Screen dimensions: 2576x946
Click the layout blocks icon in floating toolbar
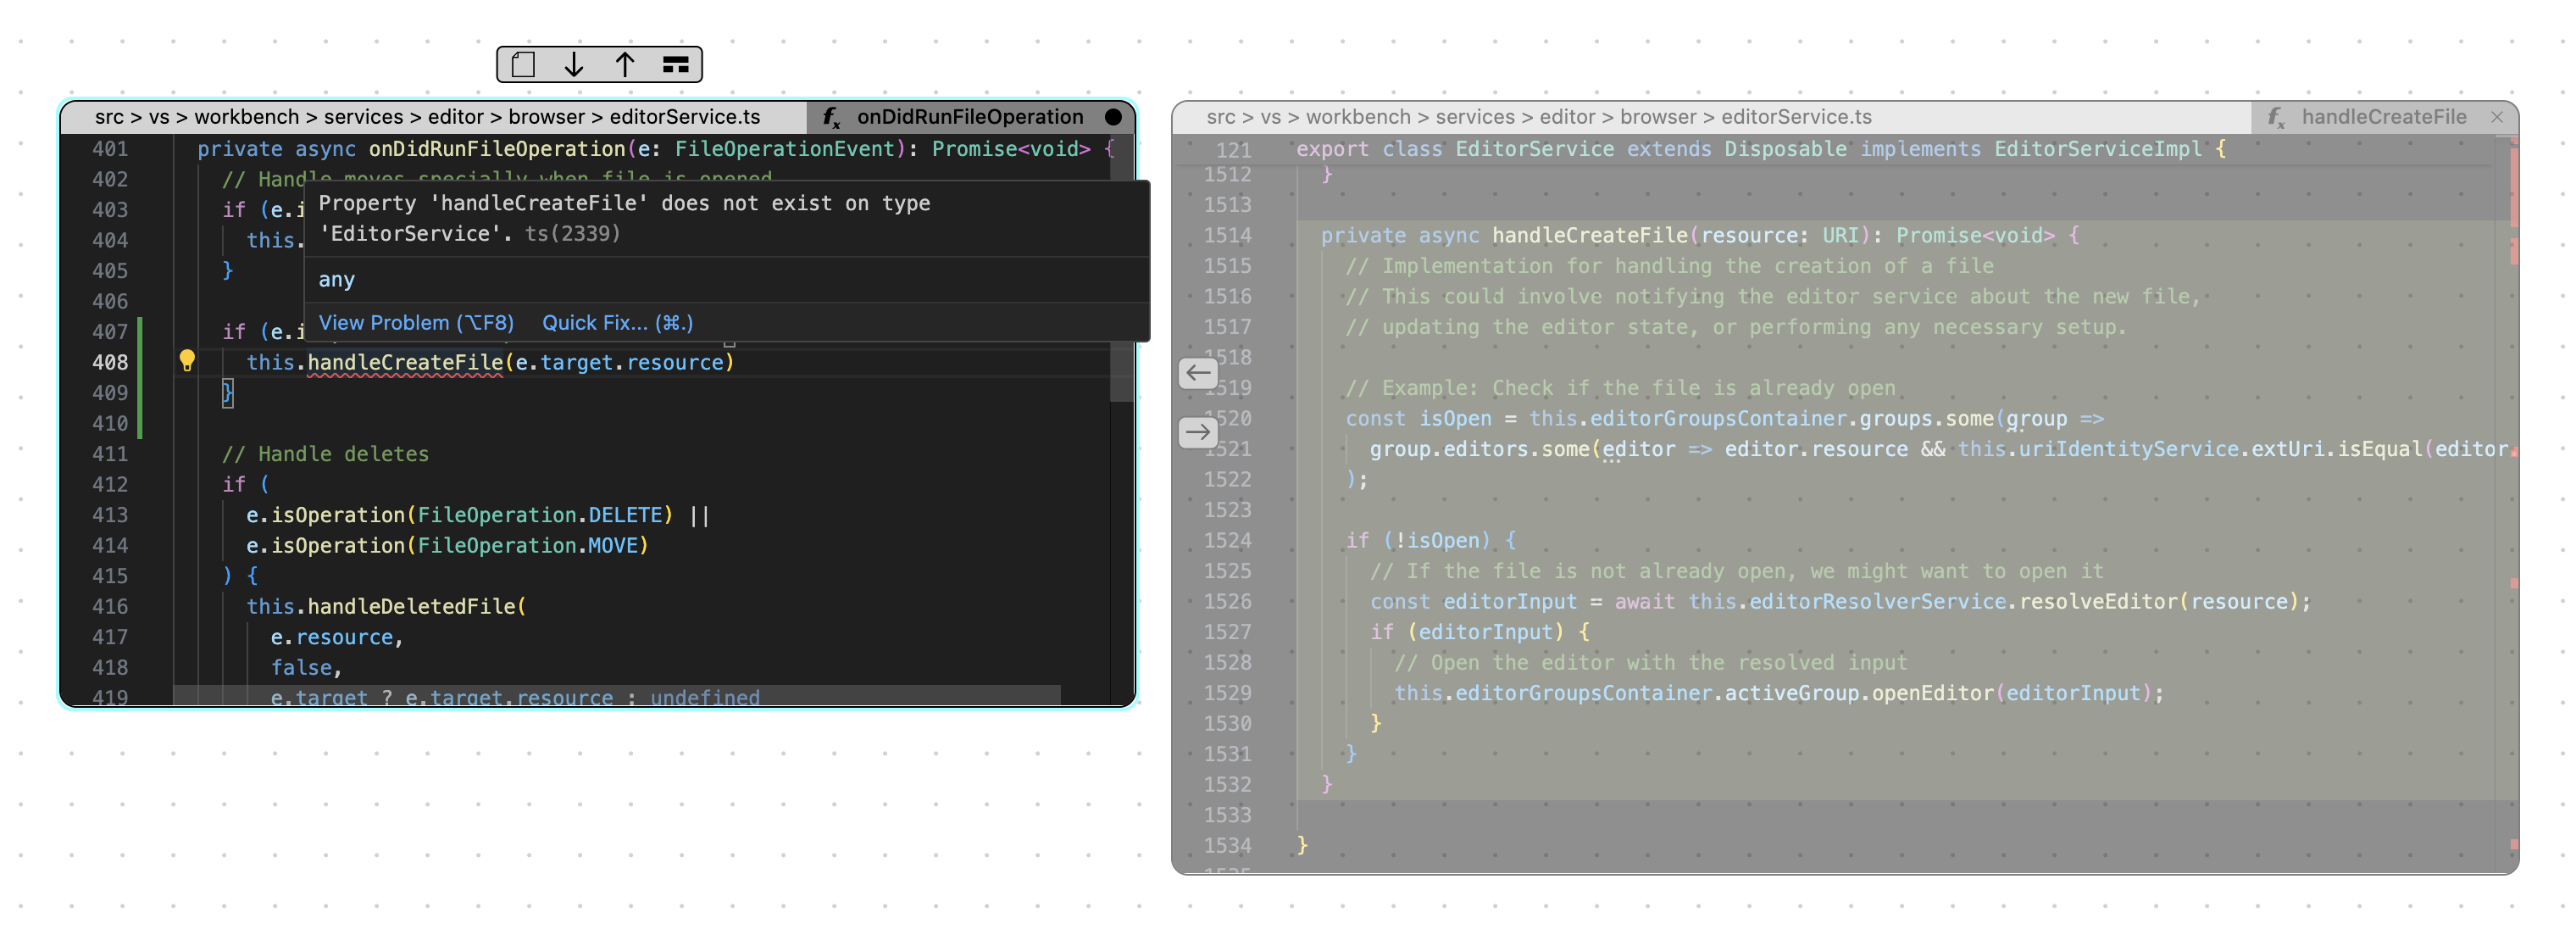coord(676,65)
